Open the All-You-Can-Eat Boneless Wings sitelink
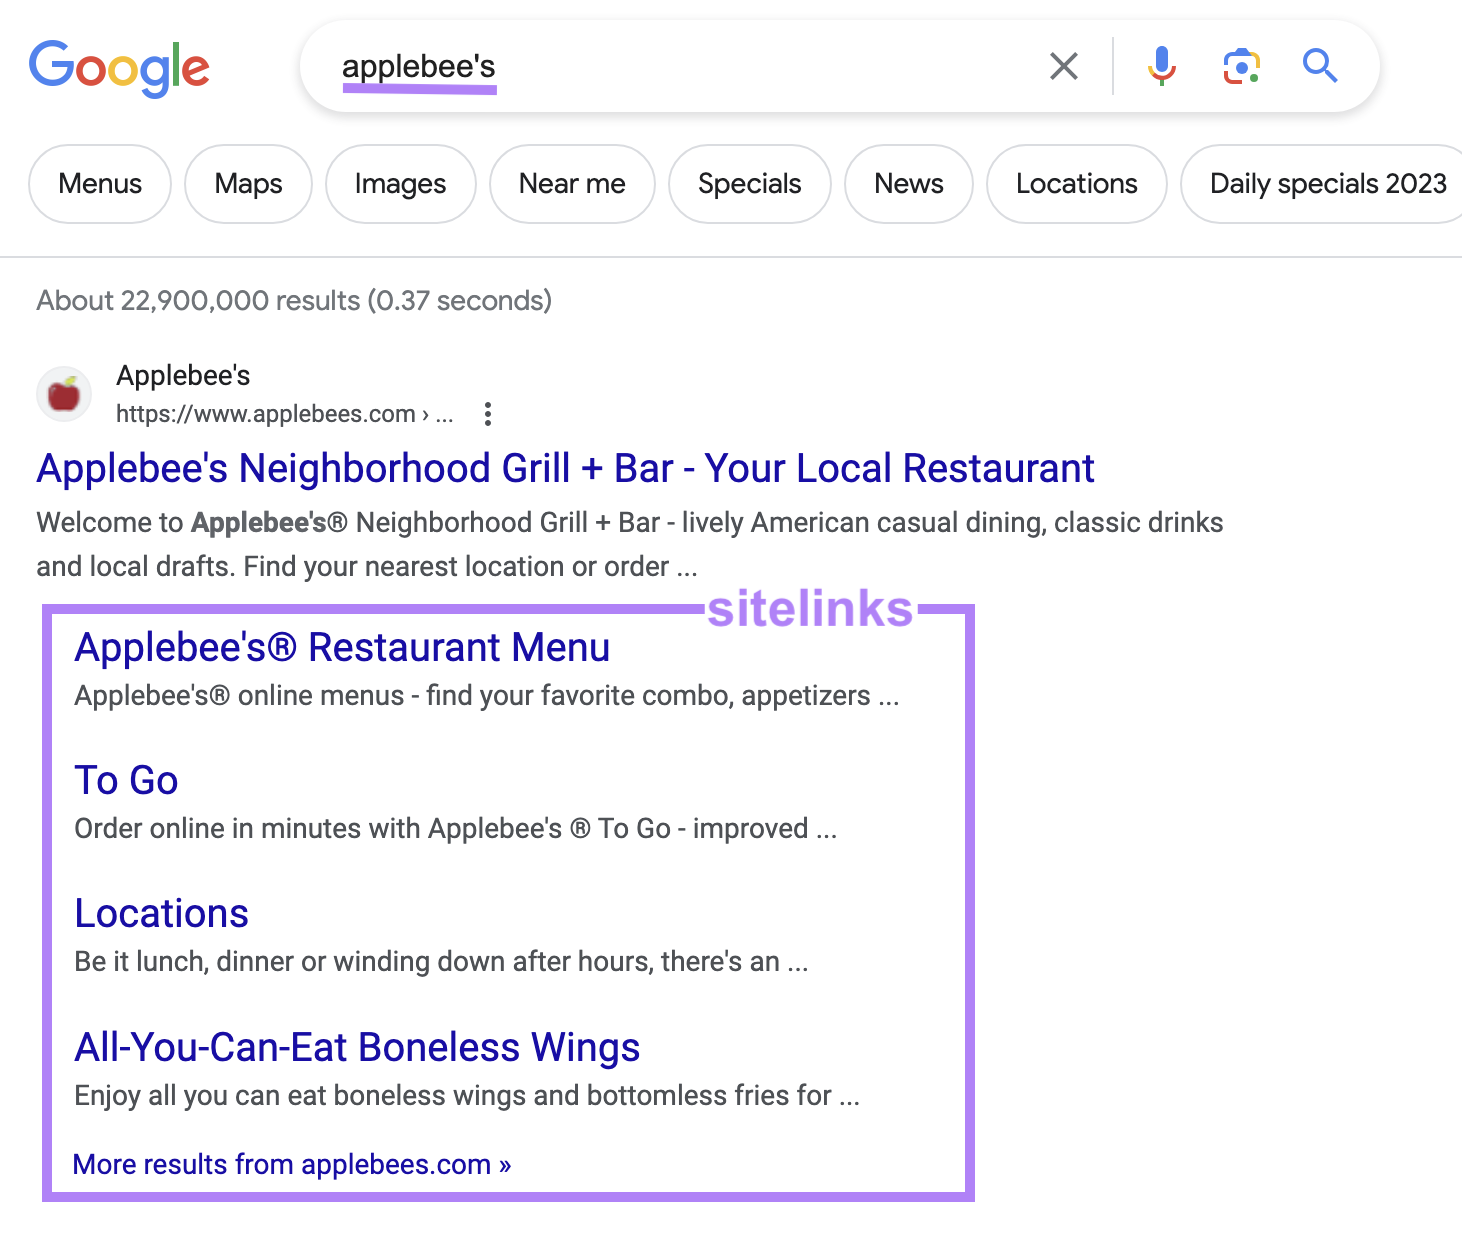Image resolution: width=1462 pixels, height=1234 pixels. coord(357,1047)
